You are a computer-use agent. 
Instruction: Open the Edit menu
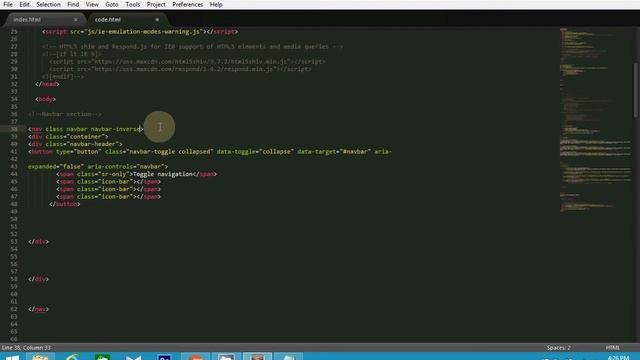[24, 4]
